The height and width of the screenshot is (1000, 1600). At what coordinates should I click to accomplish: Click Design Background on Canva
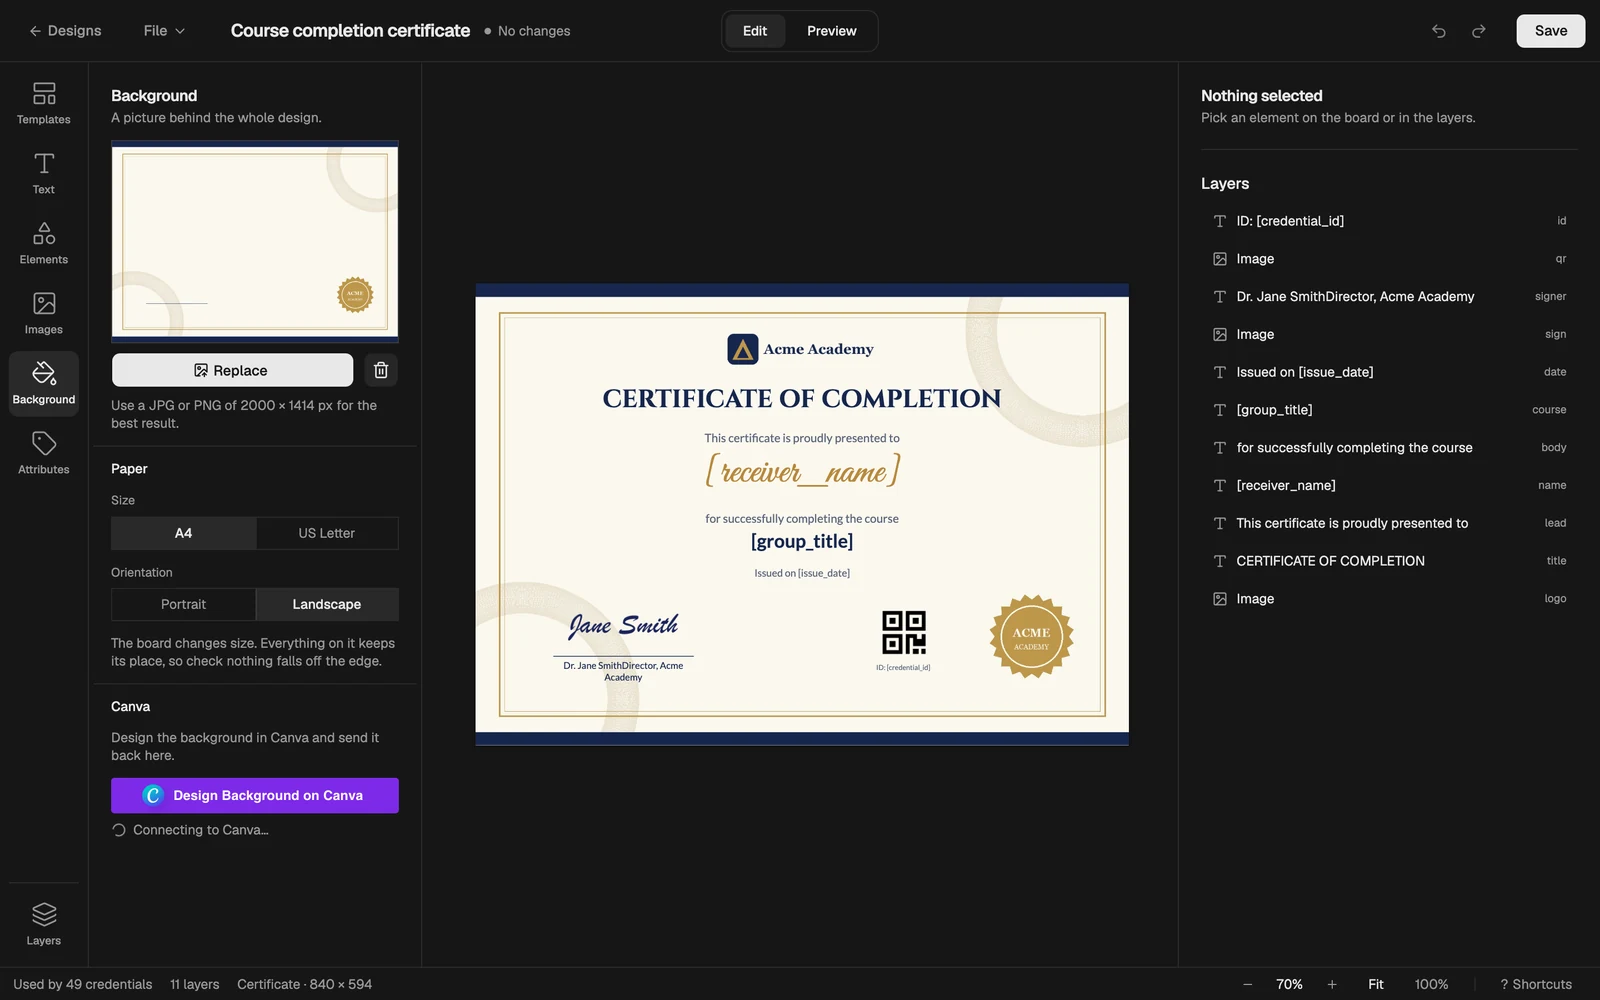(255, 795)
